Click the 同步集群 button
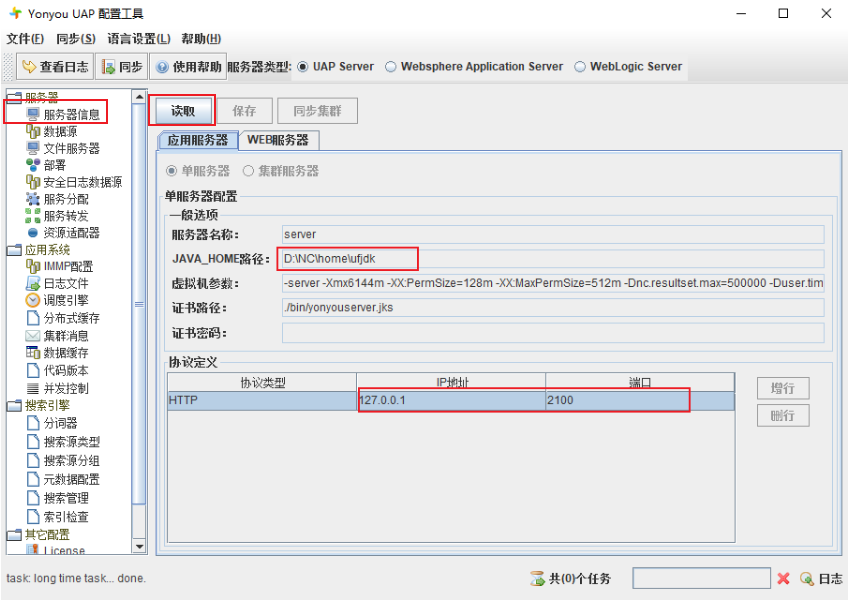 [317, 111]
